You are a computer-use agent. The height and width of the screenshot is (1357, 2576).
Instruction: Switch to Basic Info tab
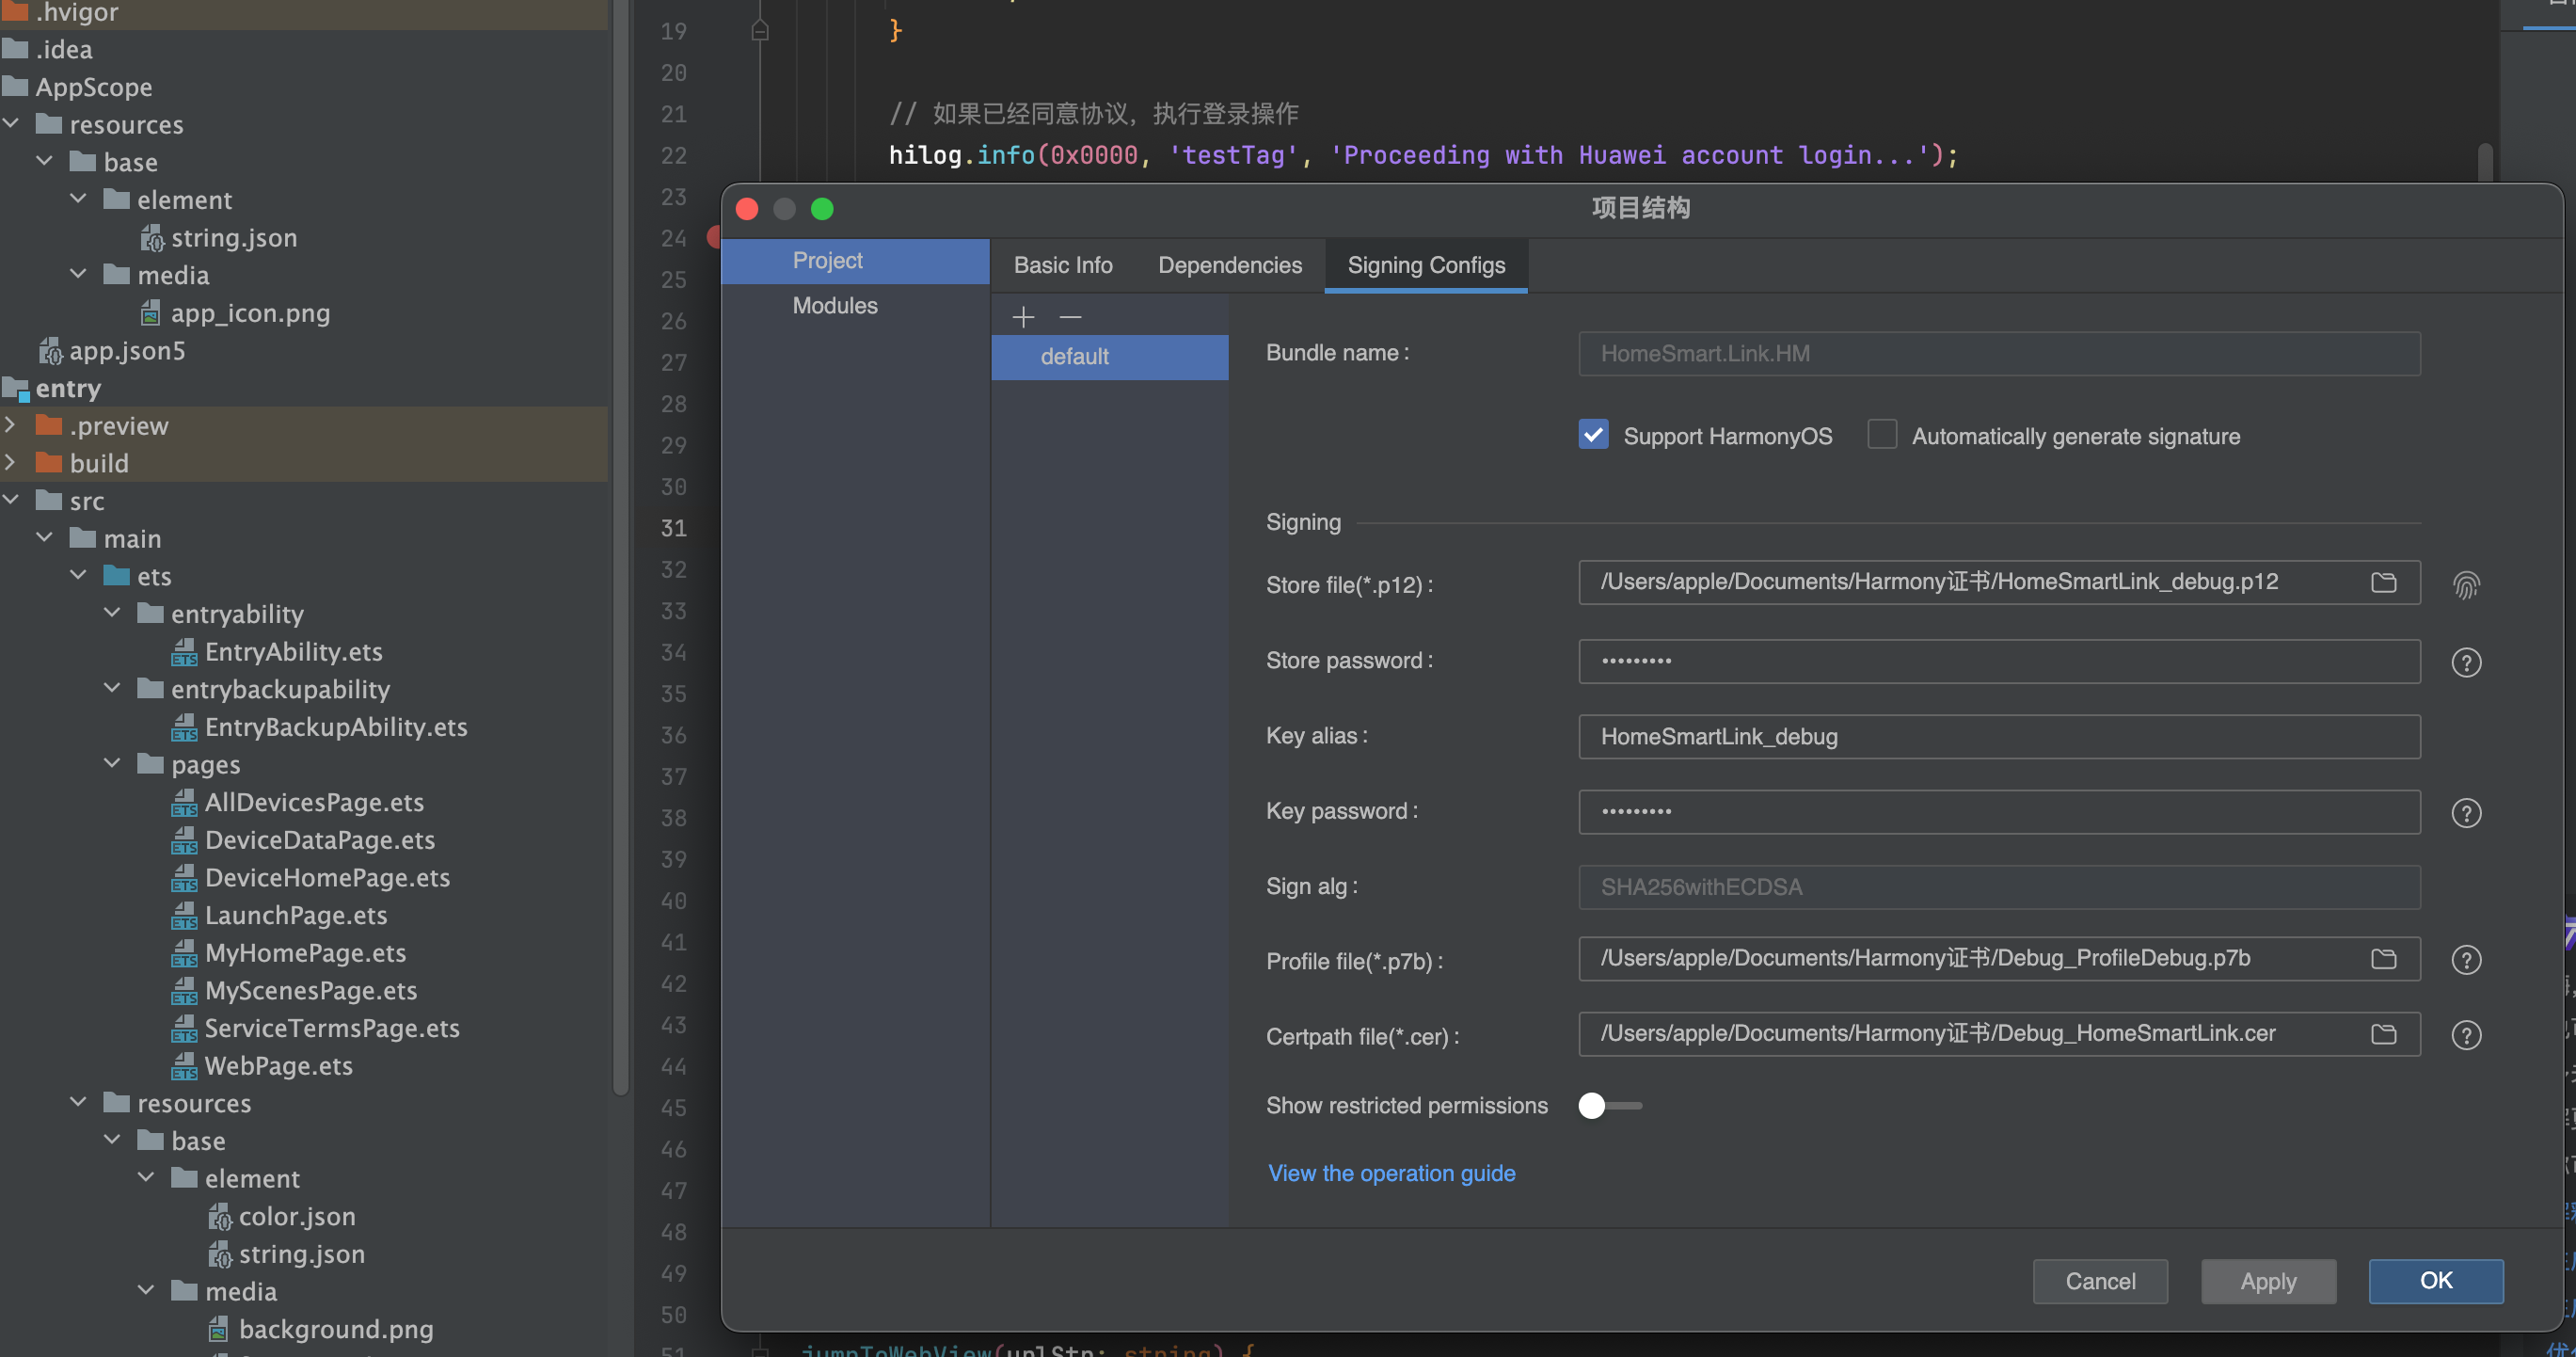(x=1063, y=265)
